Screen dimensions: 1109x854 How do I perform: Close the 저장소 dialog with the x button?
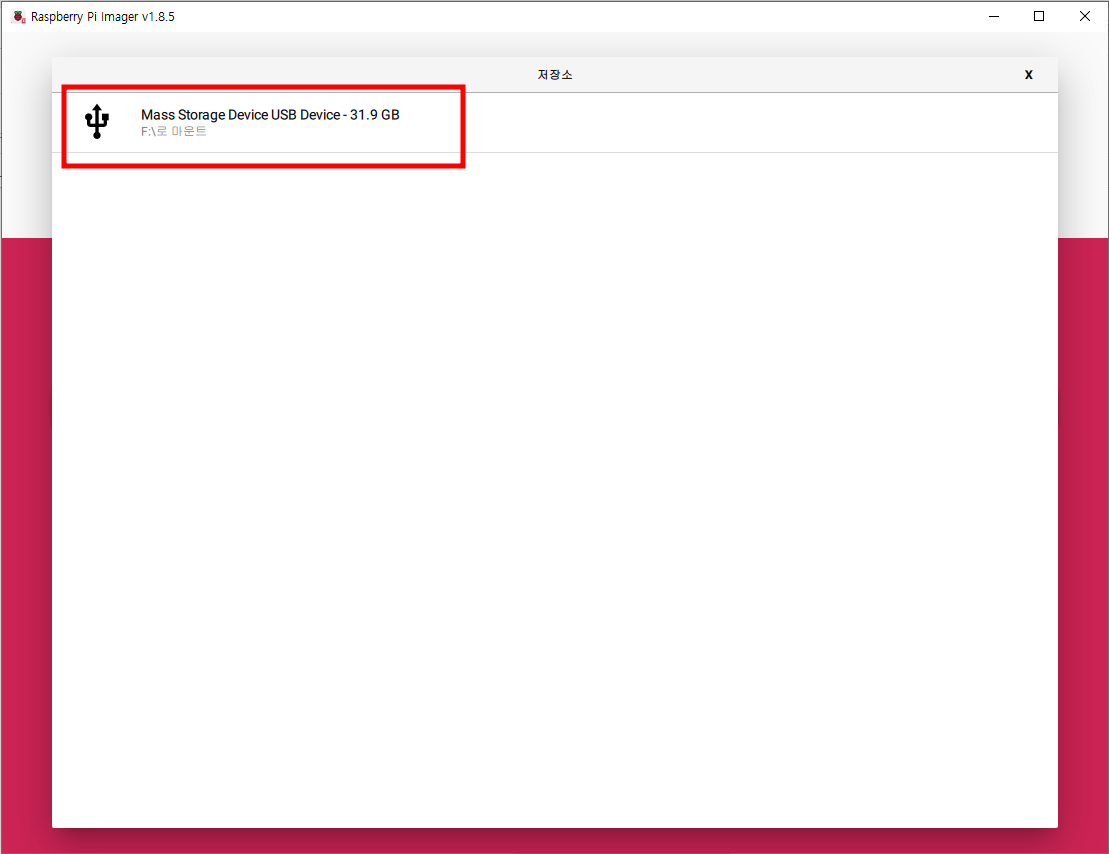click(1028, 74)
